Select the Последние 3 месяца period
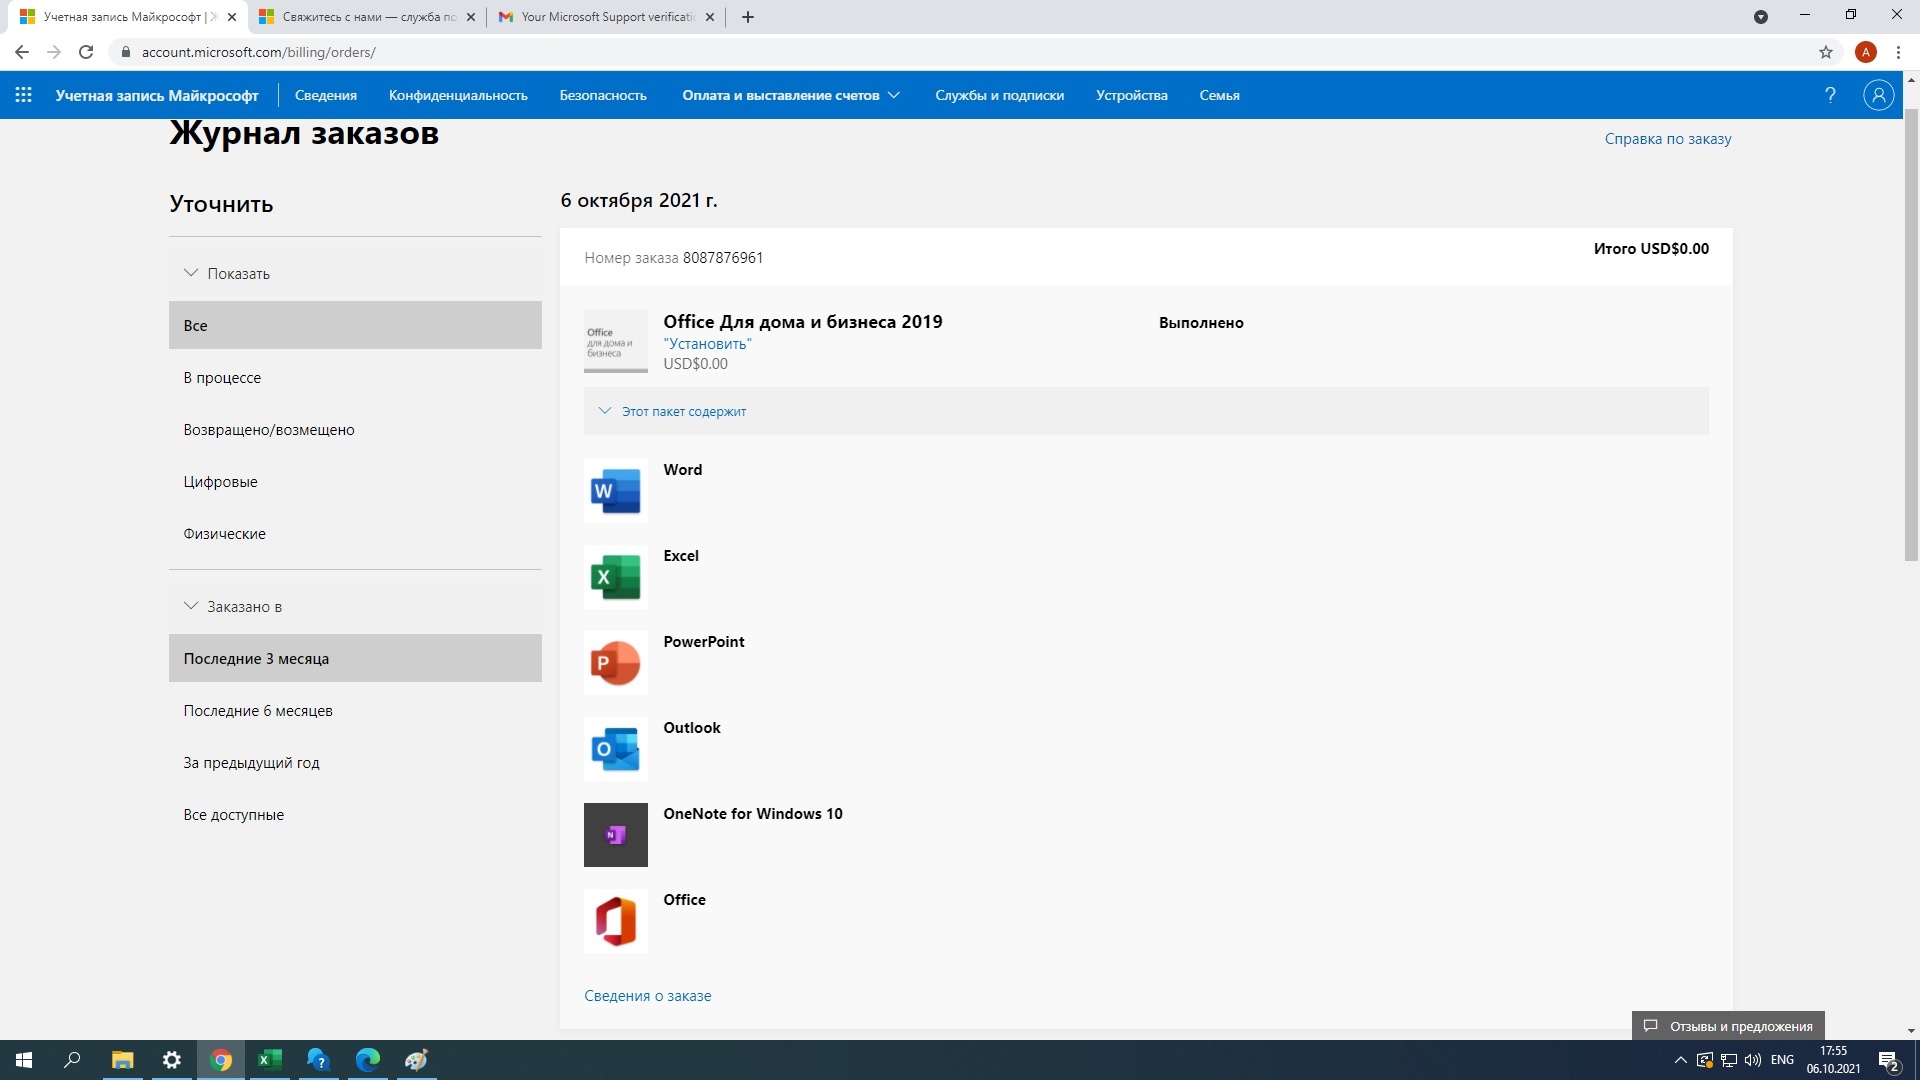Screen dimensions: 1920x1080 (x=355, y=658)
